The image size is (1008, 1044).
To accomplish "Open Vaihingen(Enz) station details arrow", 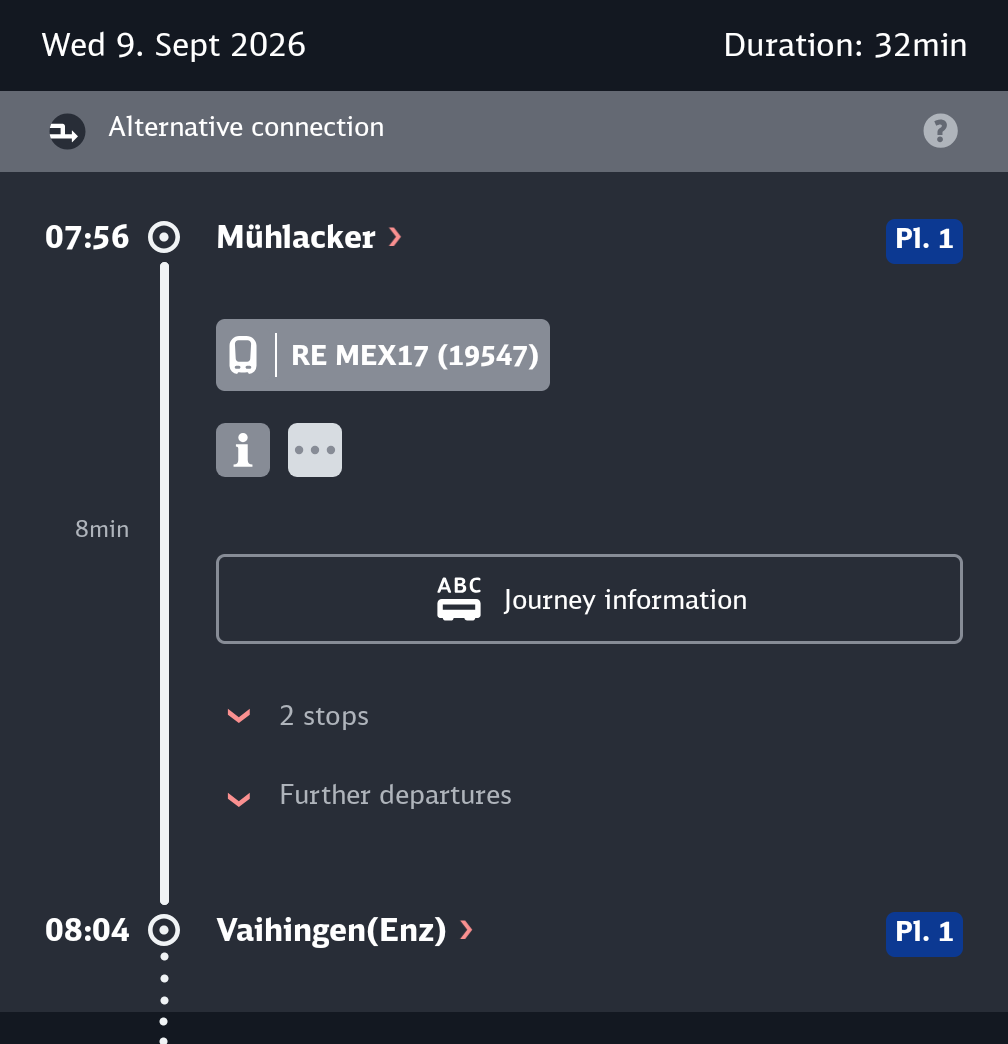I will pos(466,930).
